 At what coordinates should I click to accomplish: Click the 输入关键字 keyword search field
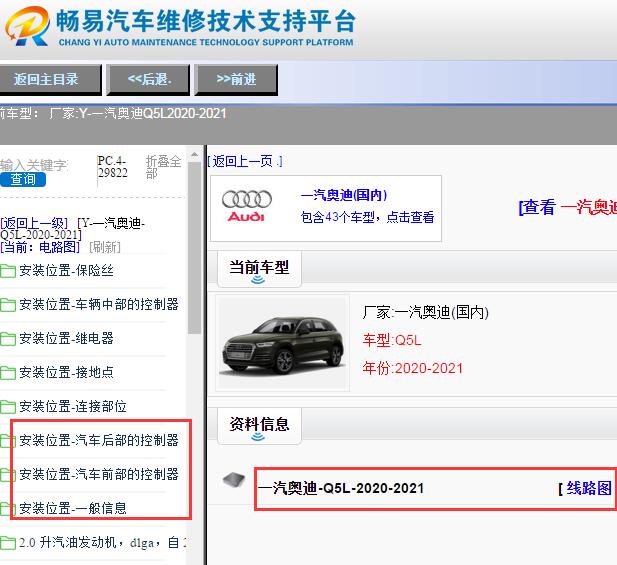[34, 164]
